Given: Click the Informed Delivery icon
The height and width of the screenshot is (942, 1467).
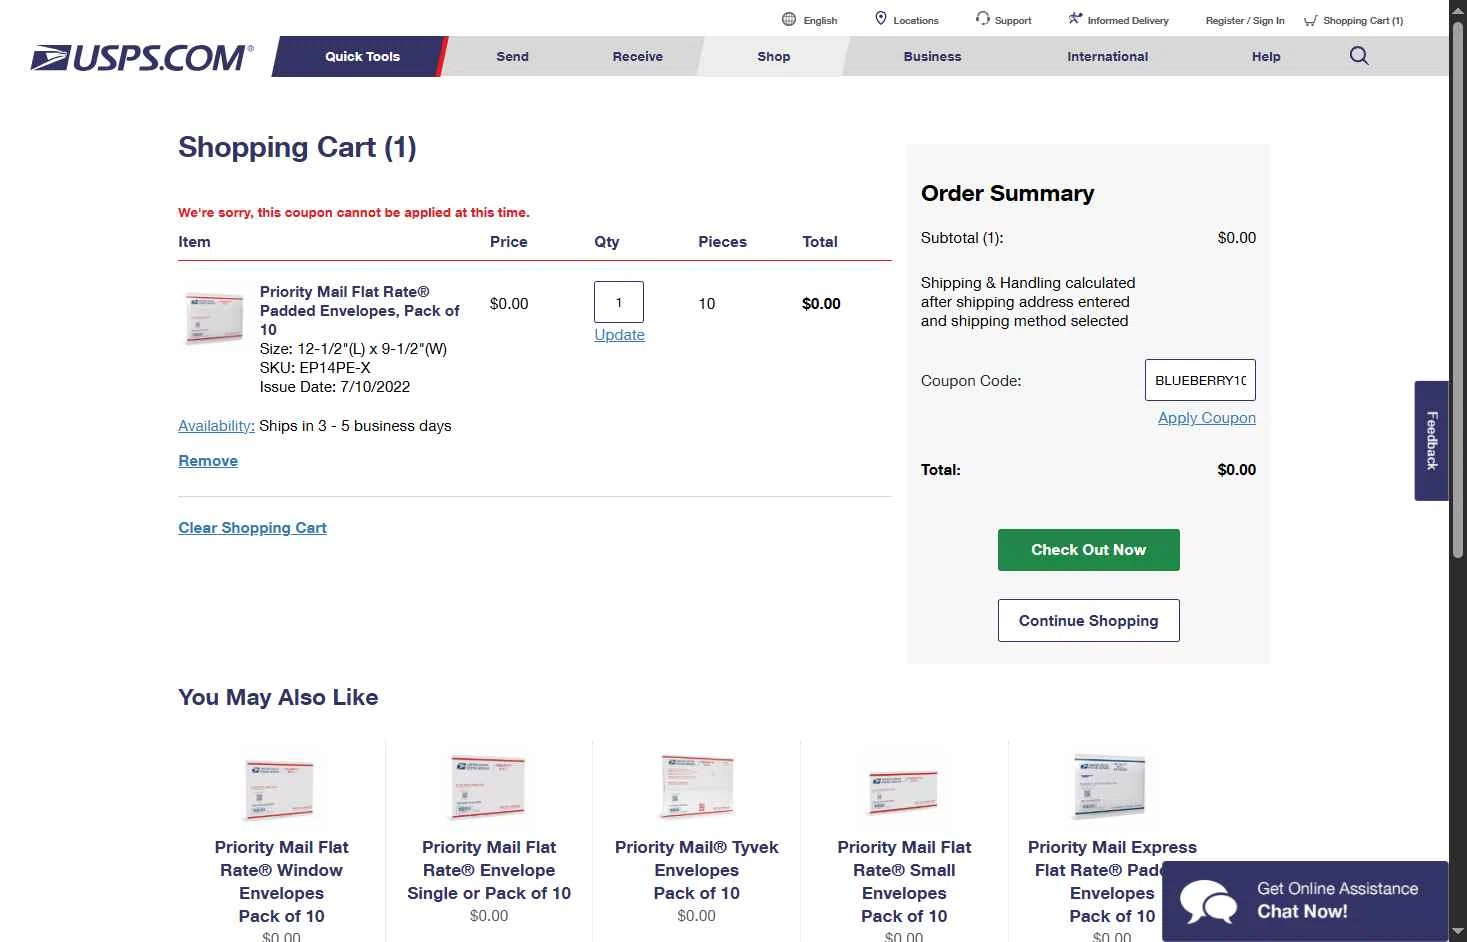Looking at the screenshot, I should click(1075, 19).
